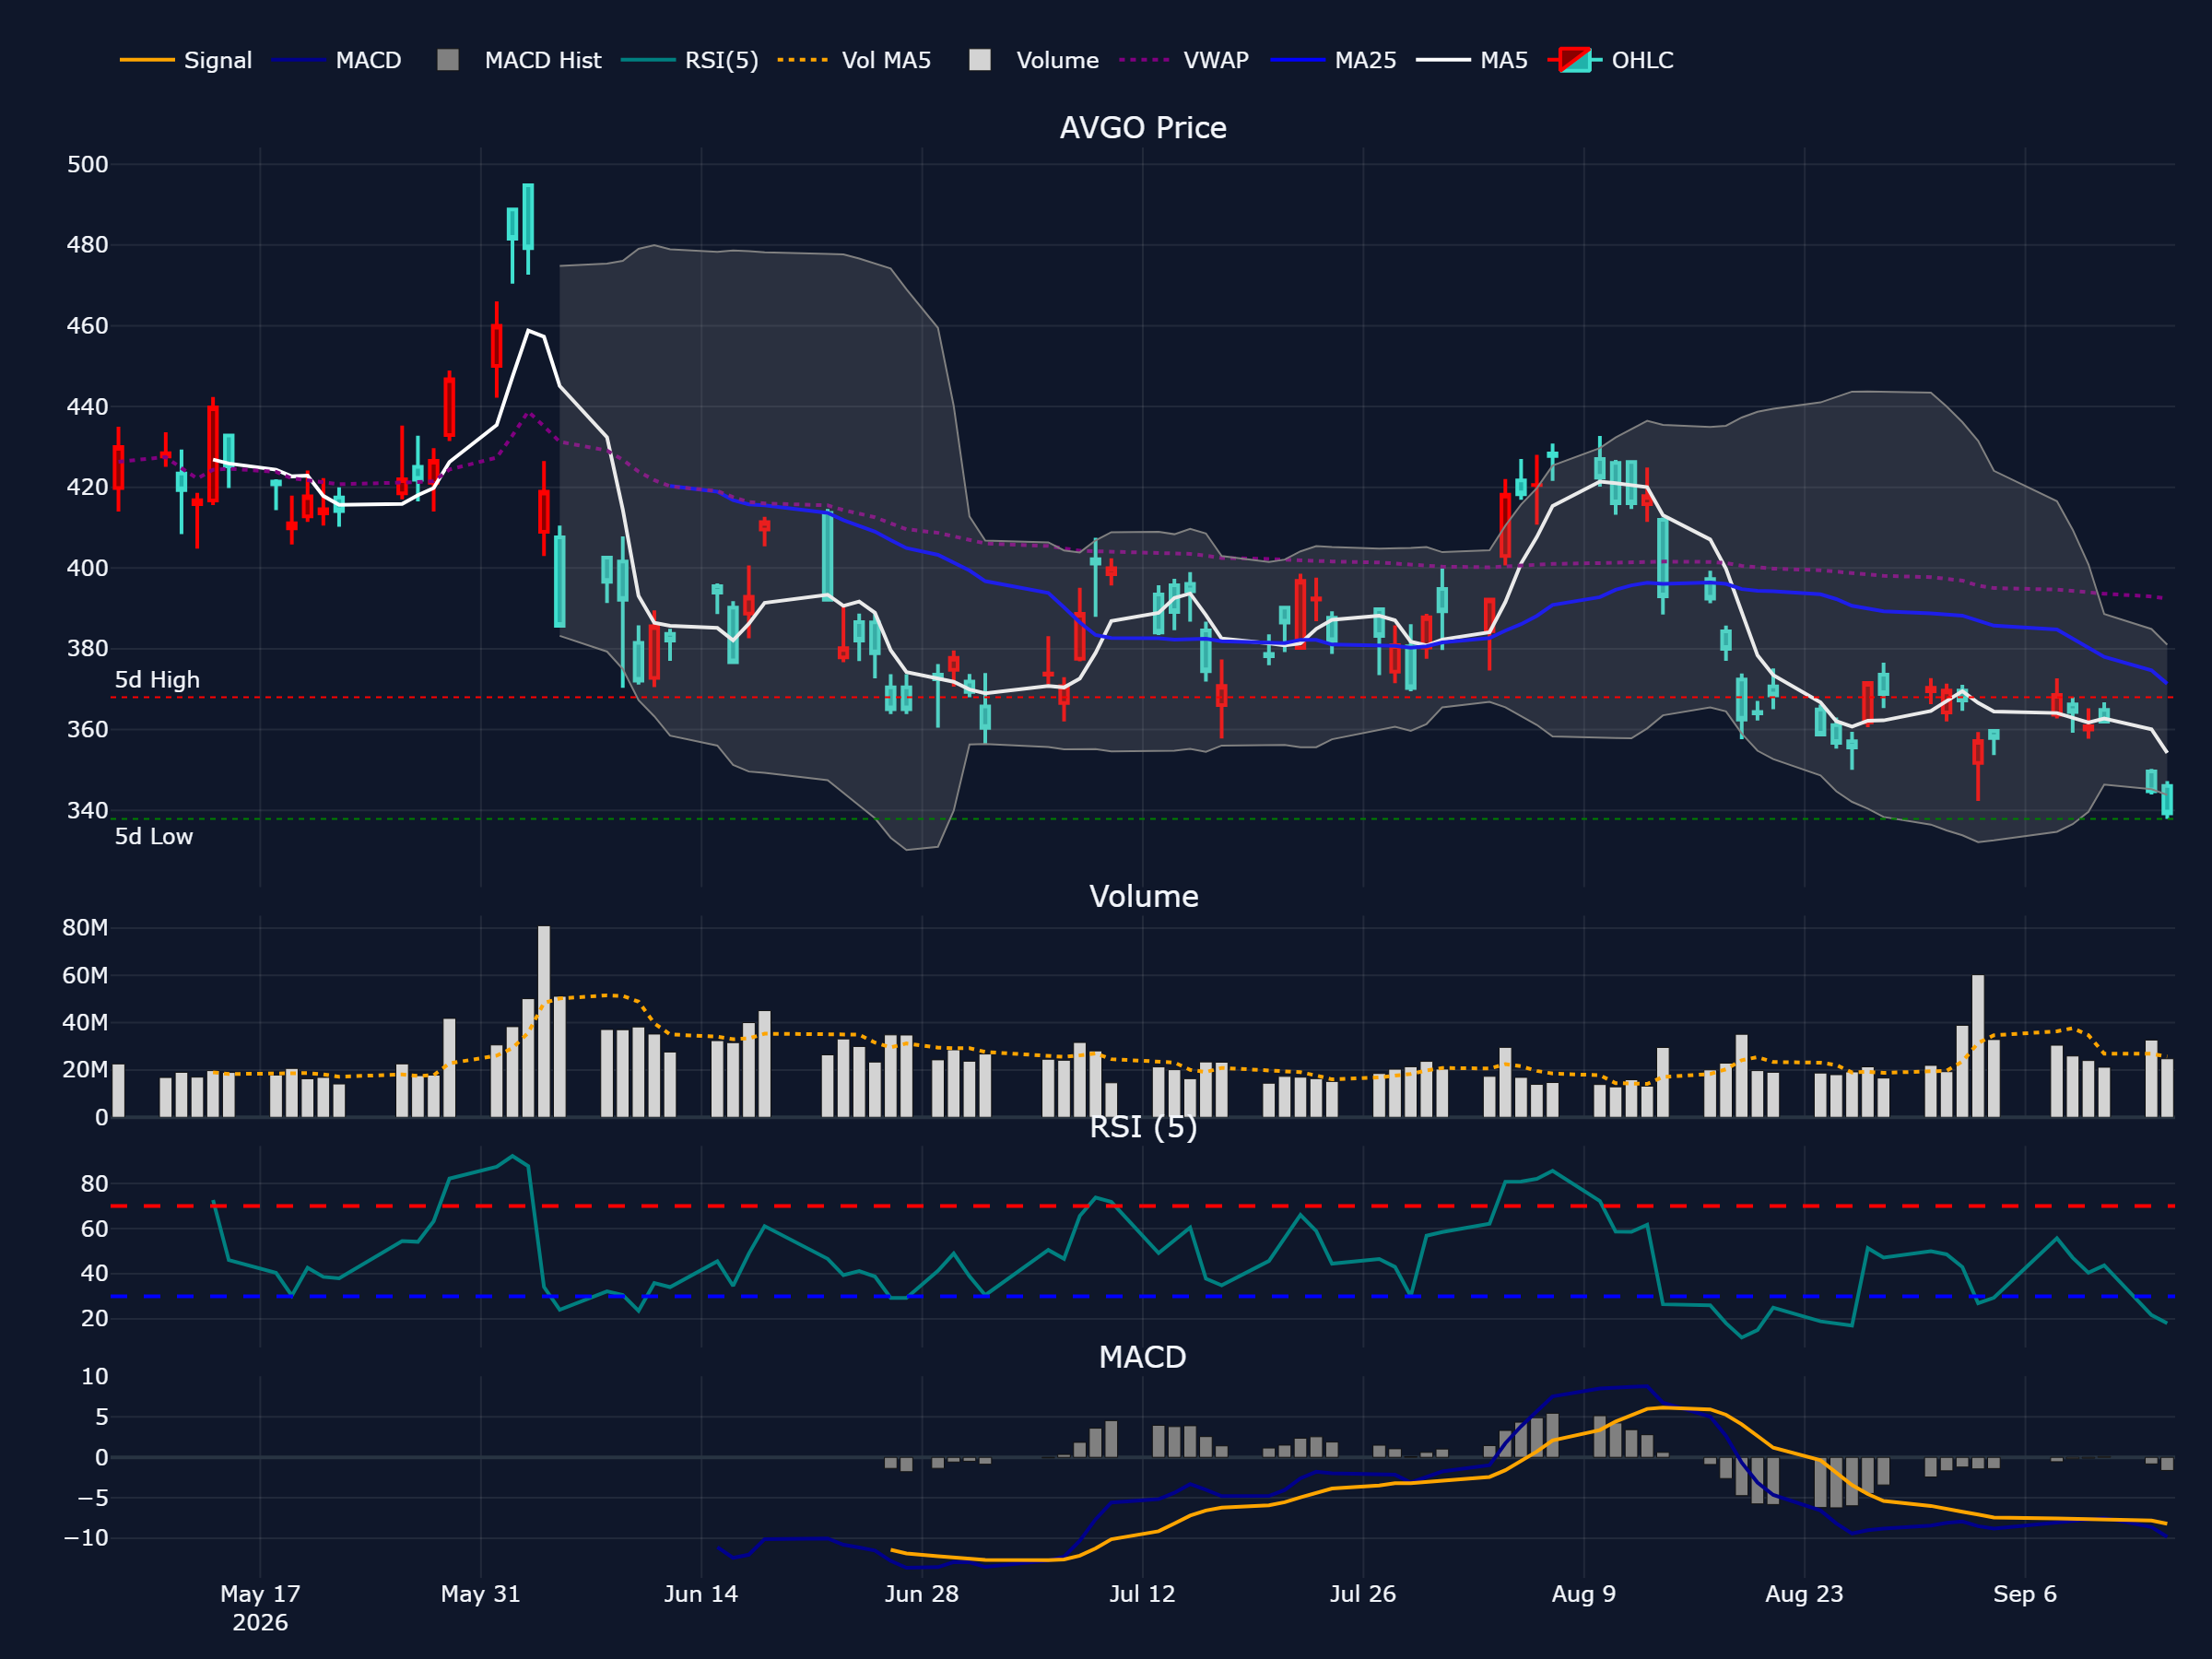Click the May 17 x-axis label

[x=260, y=1594]
